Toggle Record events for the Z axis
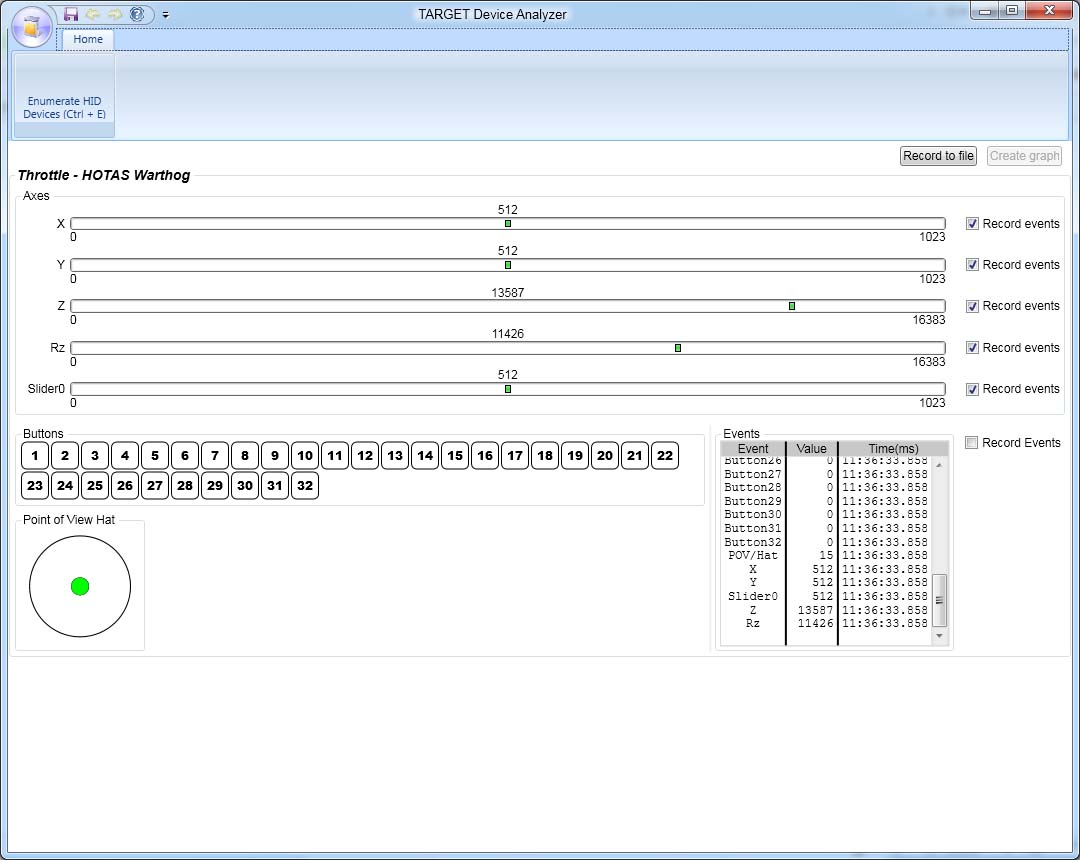The height and width of the screenshot is (860, 1080). (972, 306)
